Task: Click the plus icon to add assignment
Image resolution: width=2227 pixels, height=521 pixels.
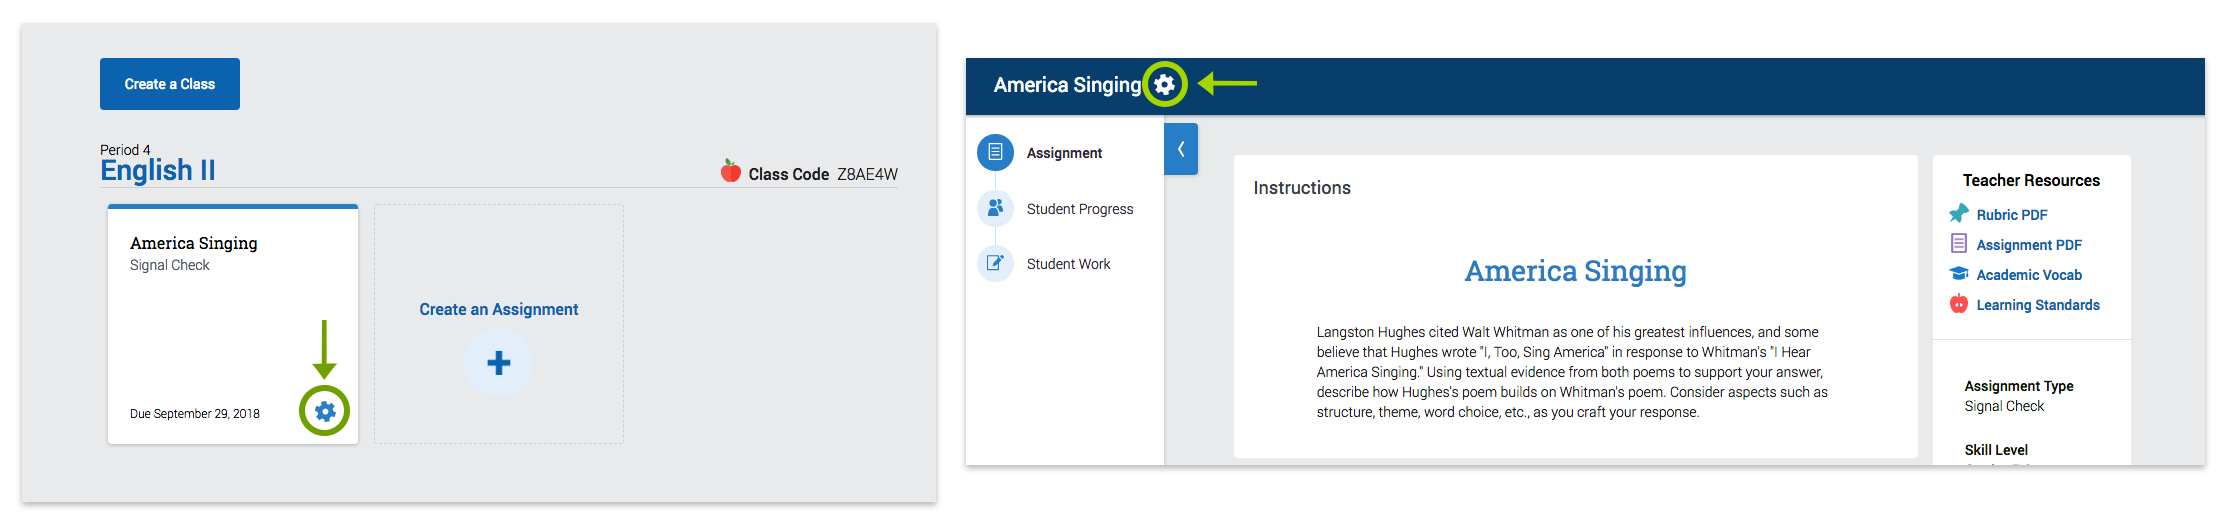Action: 499,363
